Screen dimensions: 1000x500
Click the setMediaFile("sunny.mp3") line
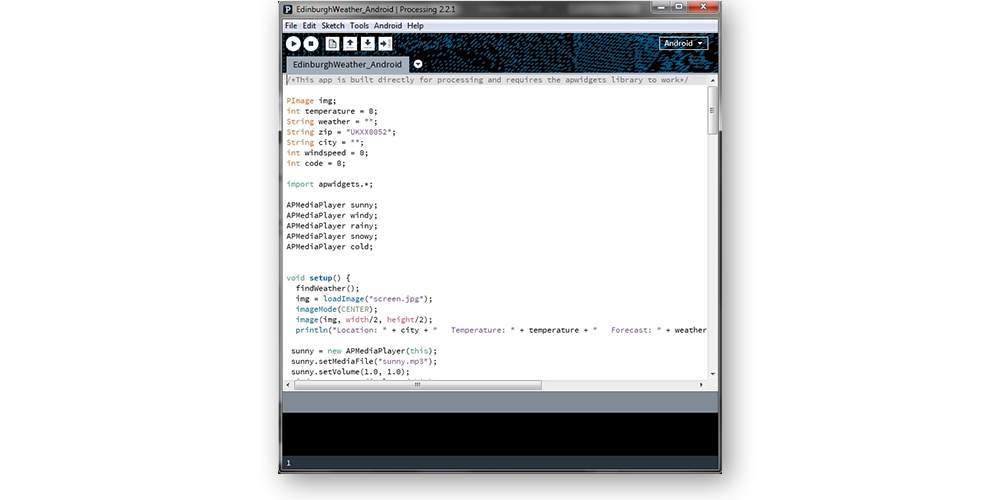coord(364,362)
